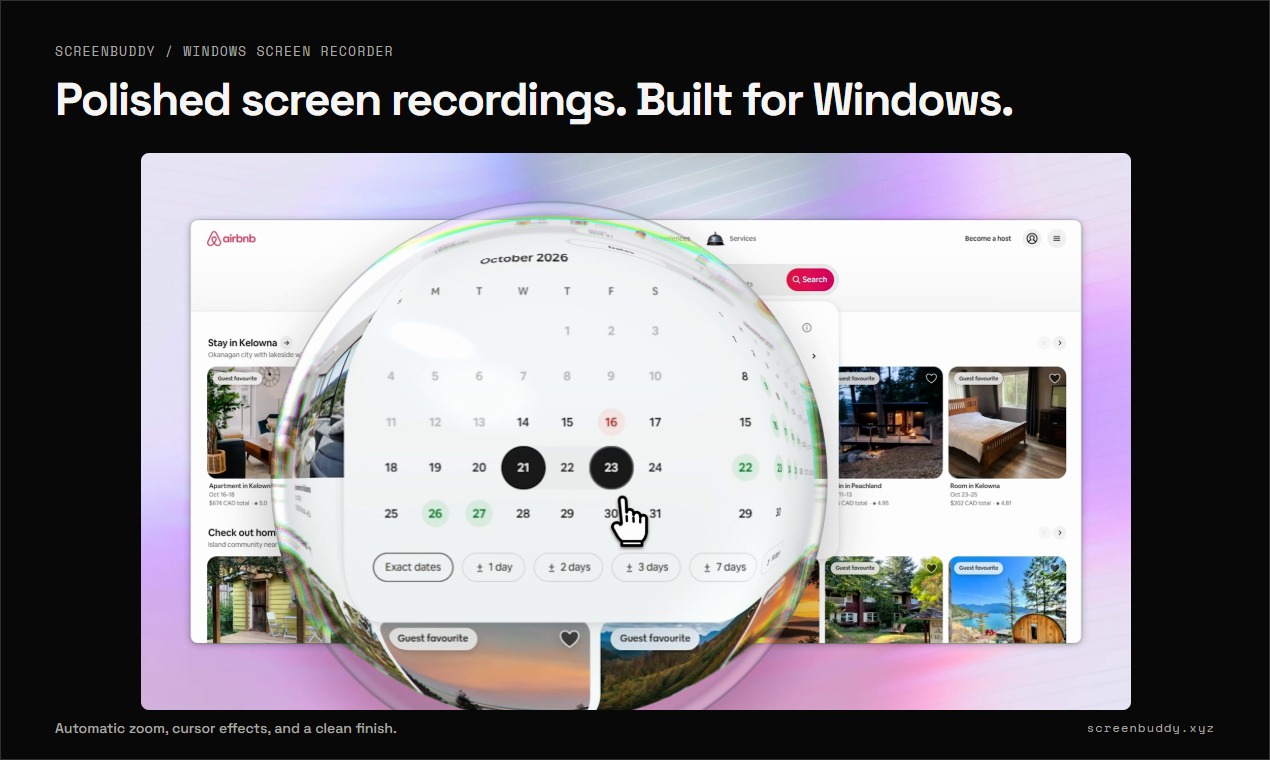This screenshot has width=1270, height=760.
Task: Open the barrel sauna lake listing photo
Action: coord(1007,600)
